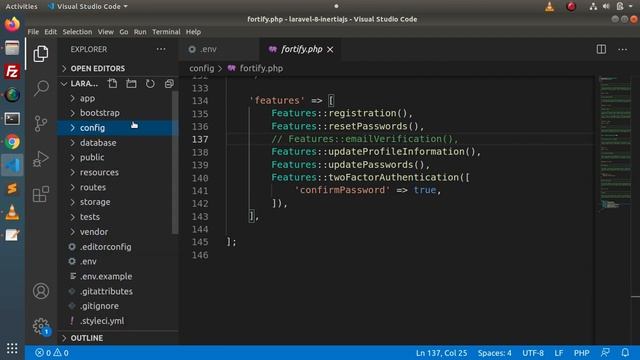Viewport: 640px width, 360px height.
Task: Launch Firefox from the dock
Action: tap(12, 24)
